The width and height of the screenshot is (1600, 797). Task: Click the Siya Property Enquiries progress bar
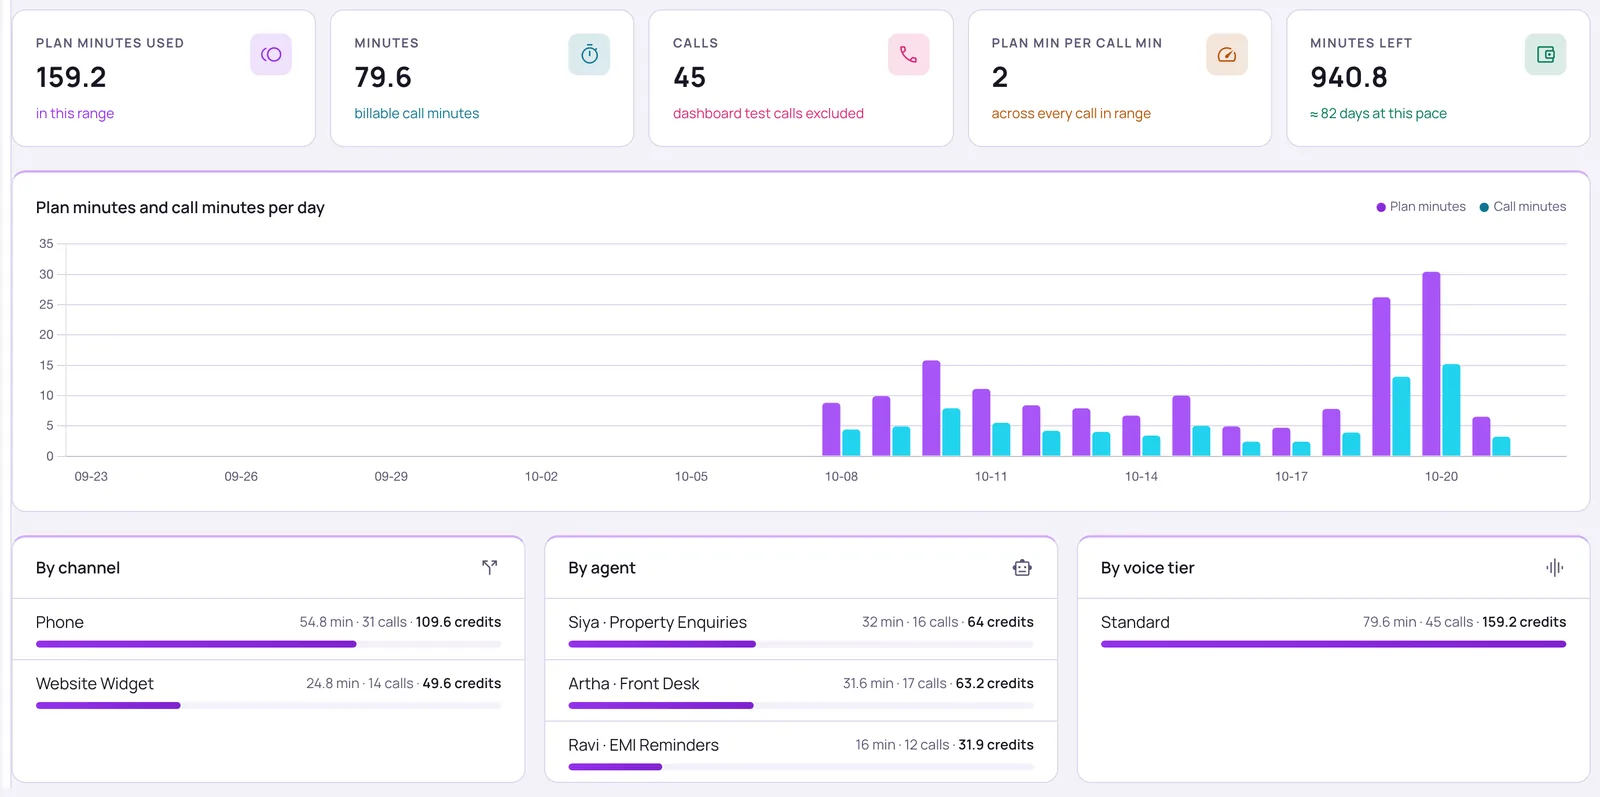(x=801, y=644)
